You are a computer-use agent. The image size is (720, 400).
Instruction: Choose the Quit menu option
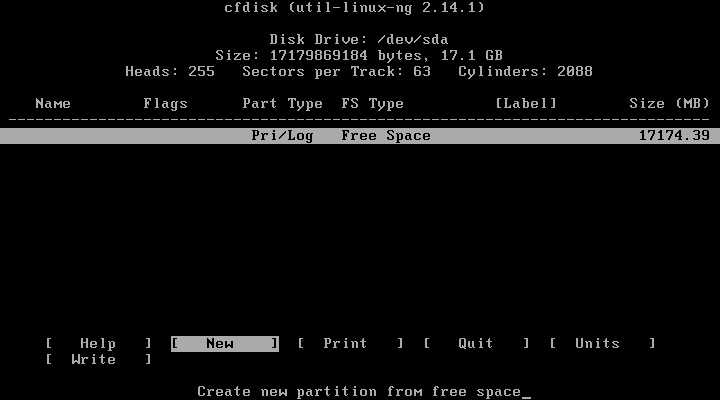(476, 344)
